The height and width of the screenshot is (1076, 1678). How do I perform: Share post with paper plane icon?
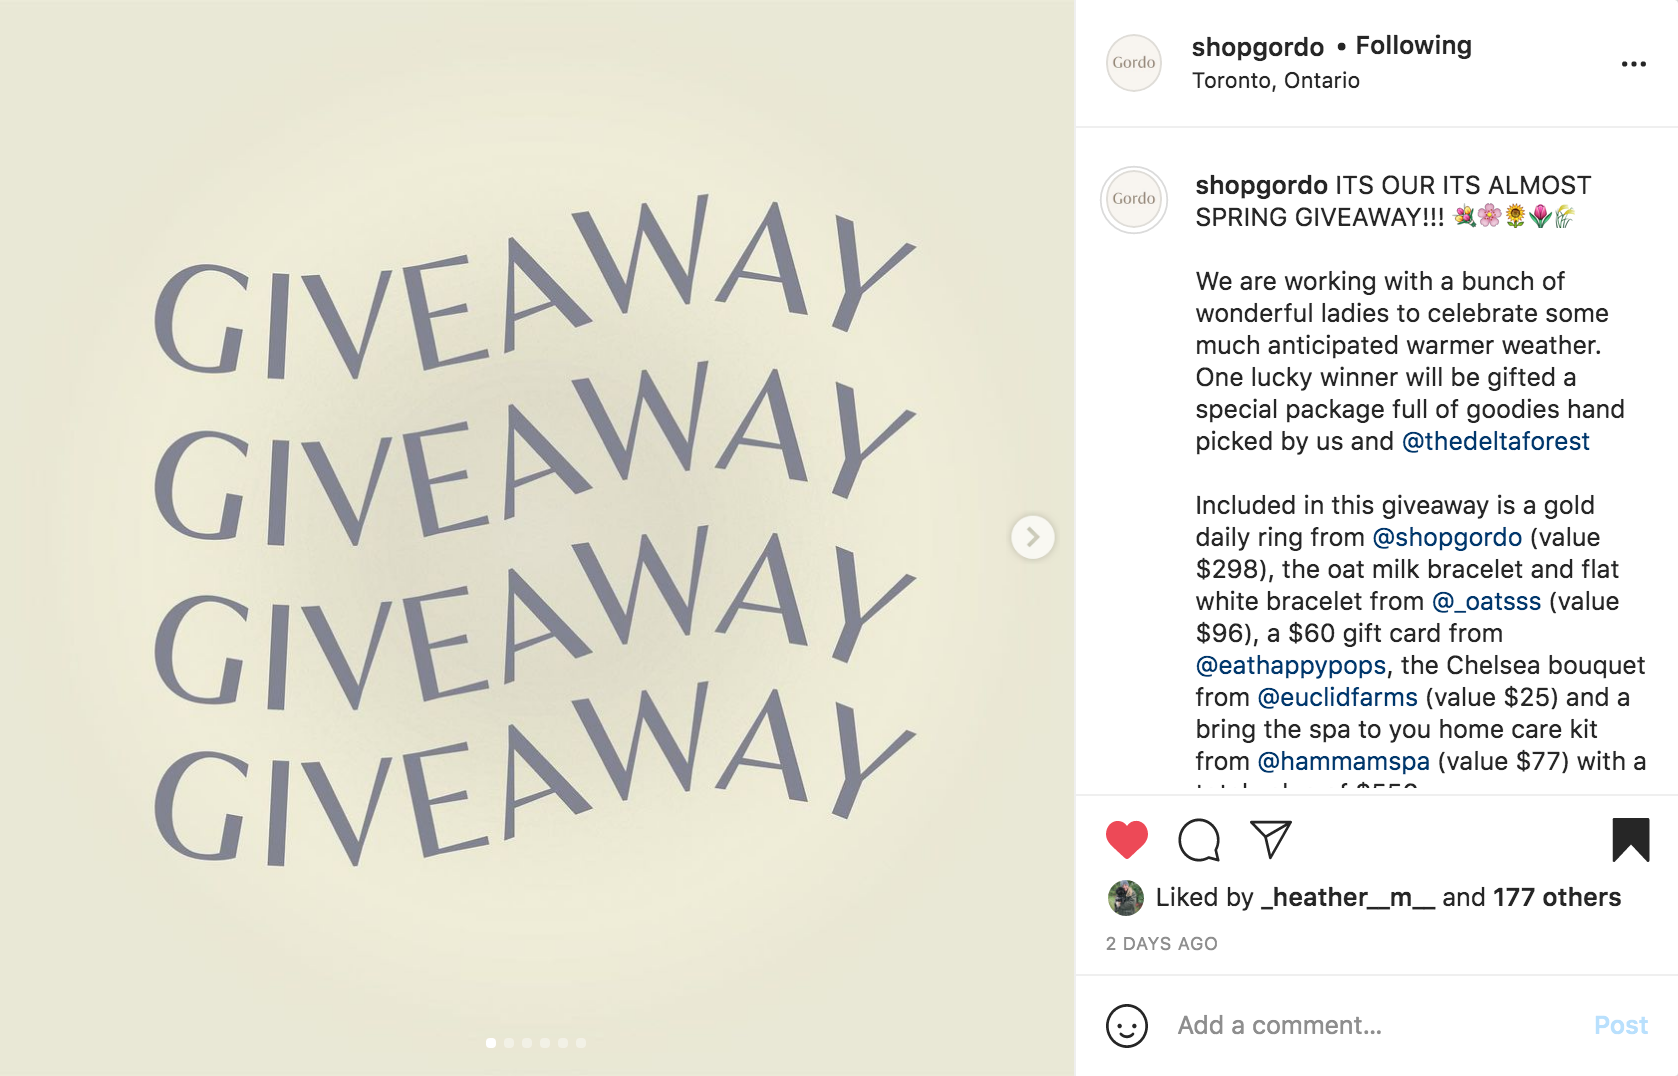coord(1271,839)
